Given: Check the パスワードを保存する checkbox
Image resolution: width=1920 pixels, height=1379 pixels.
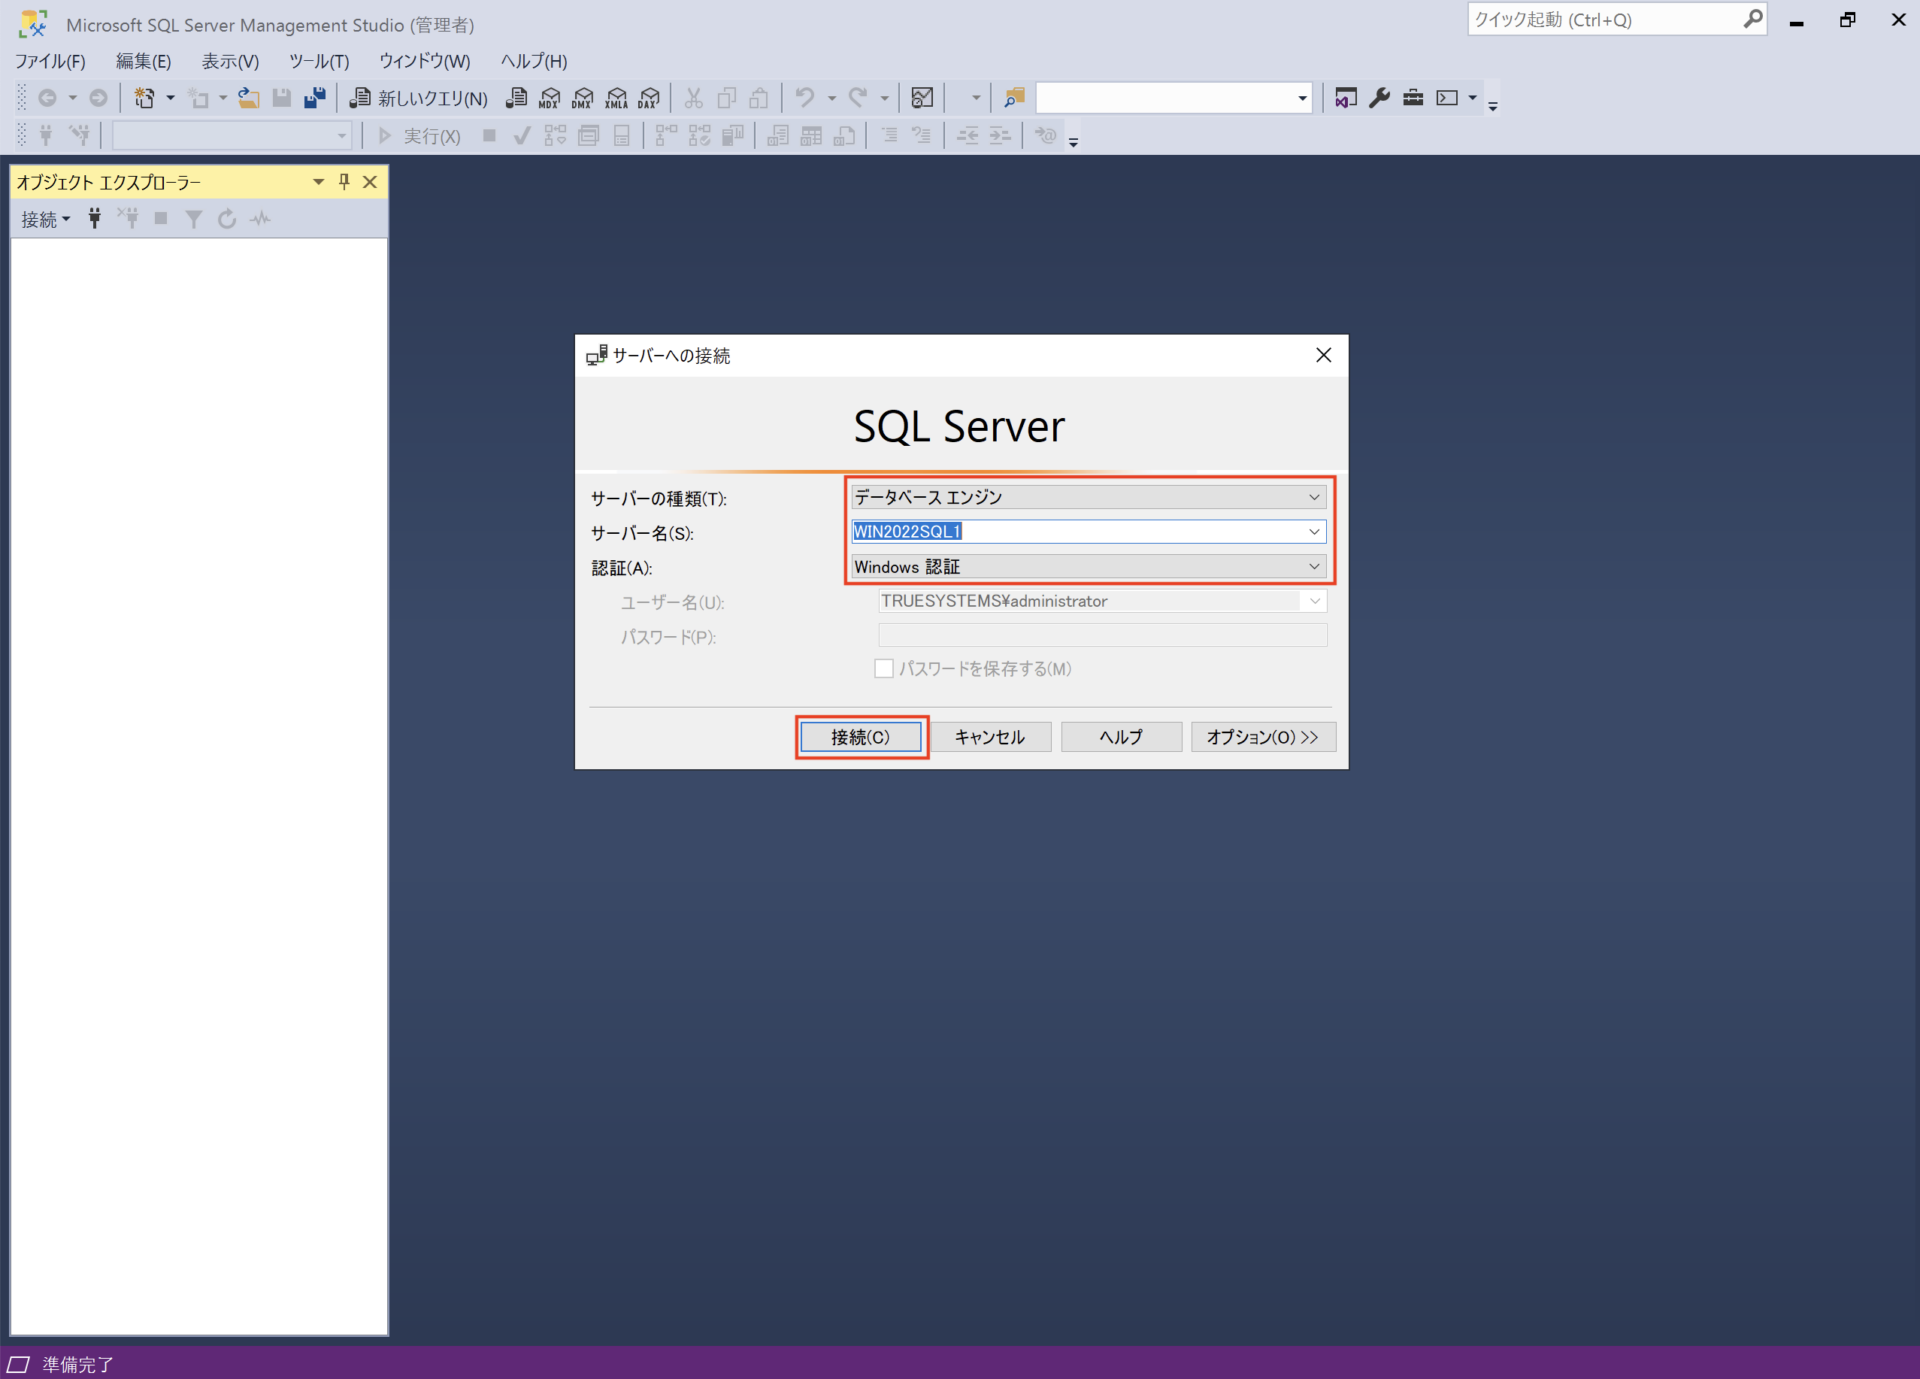Looking at the screenshot, I should pyautogui.click(x=884, y=668).
